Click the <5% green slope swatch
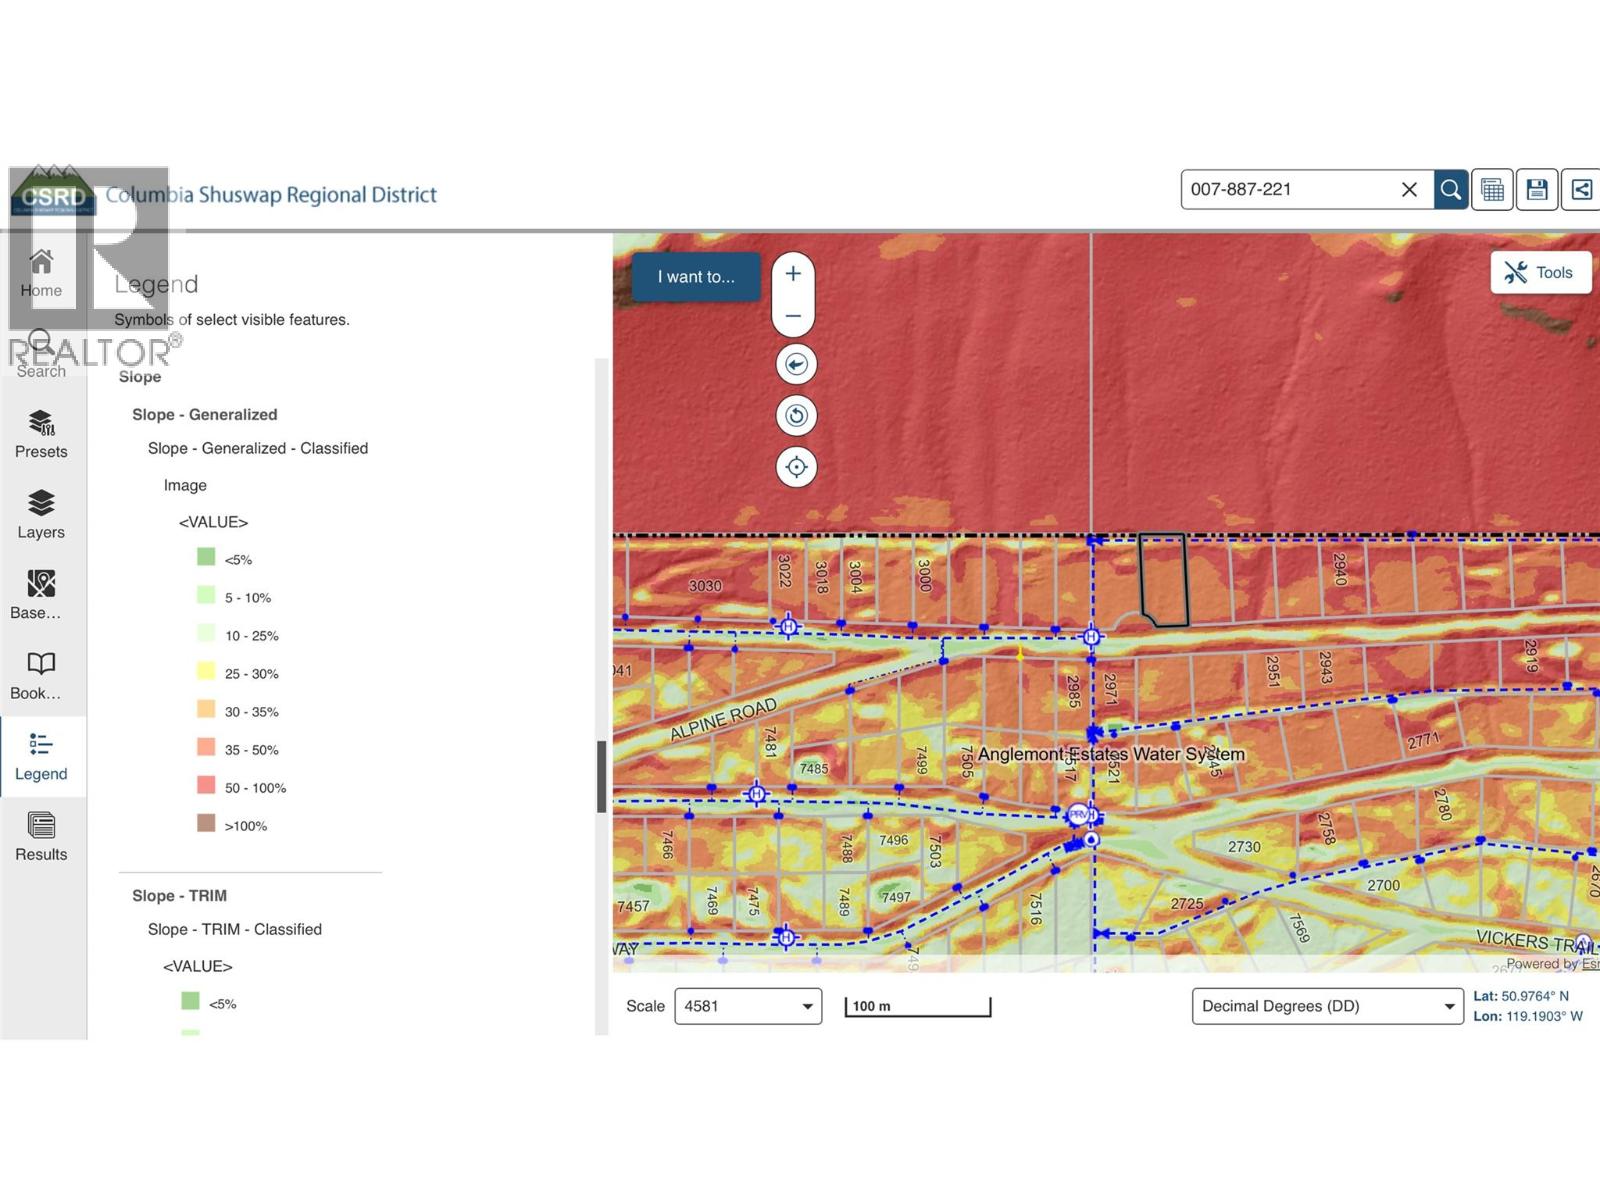Image resolution: width=1600 pixels, height=1200 pixels. point(206,557)
